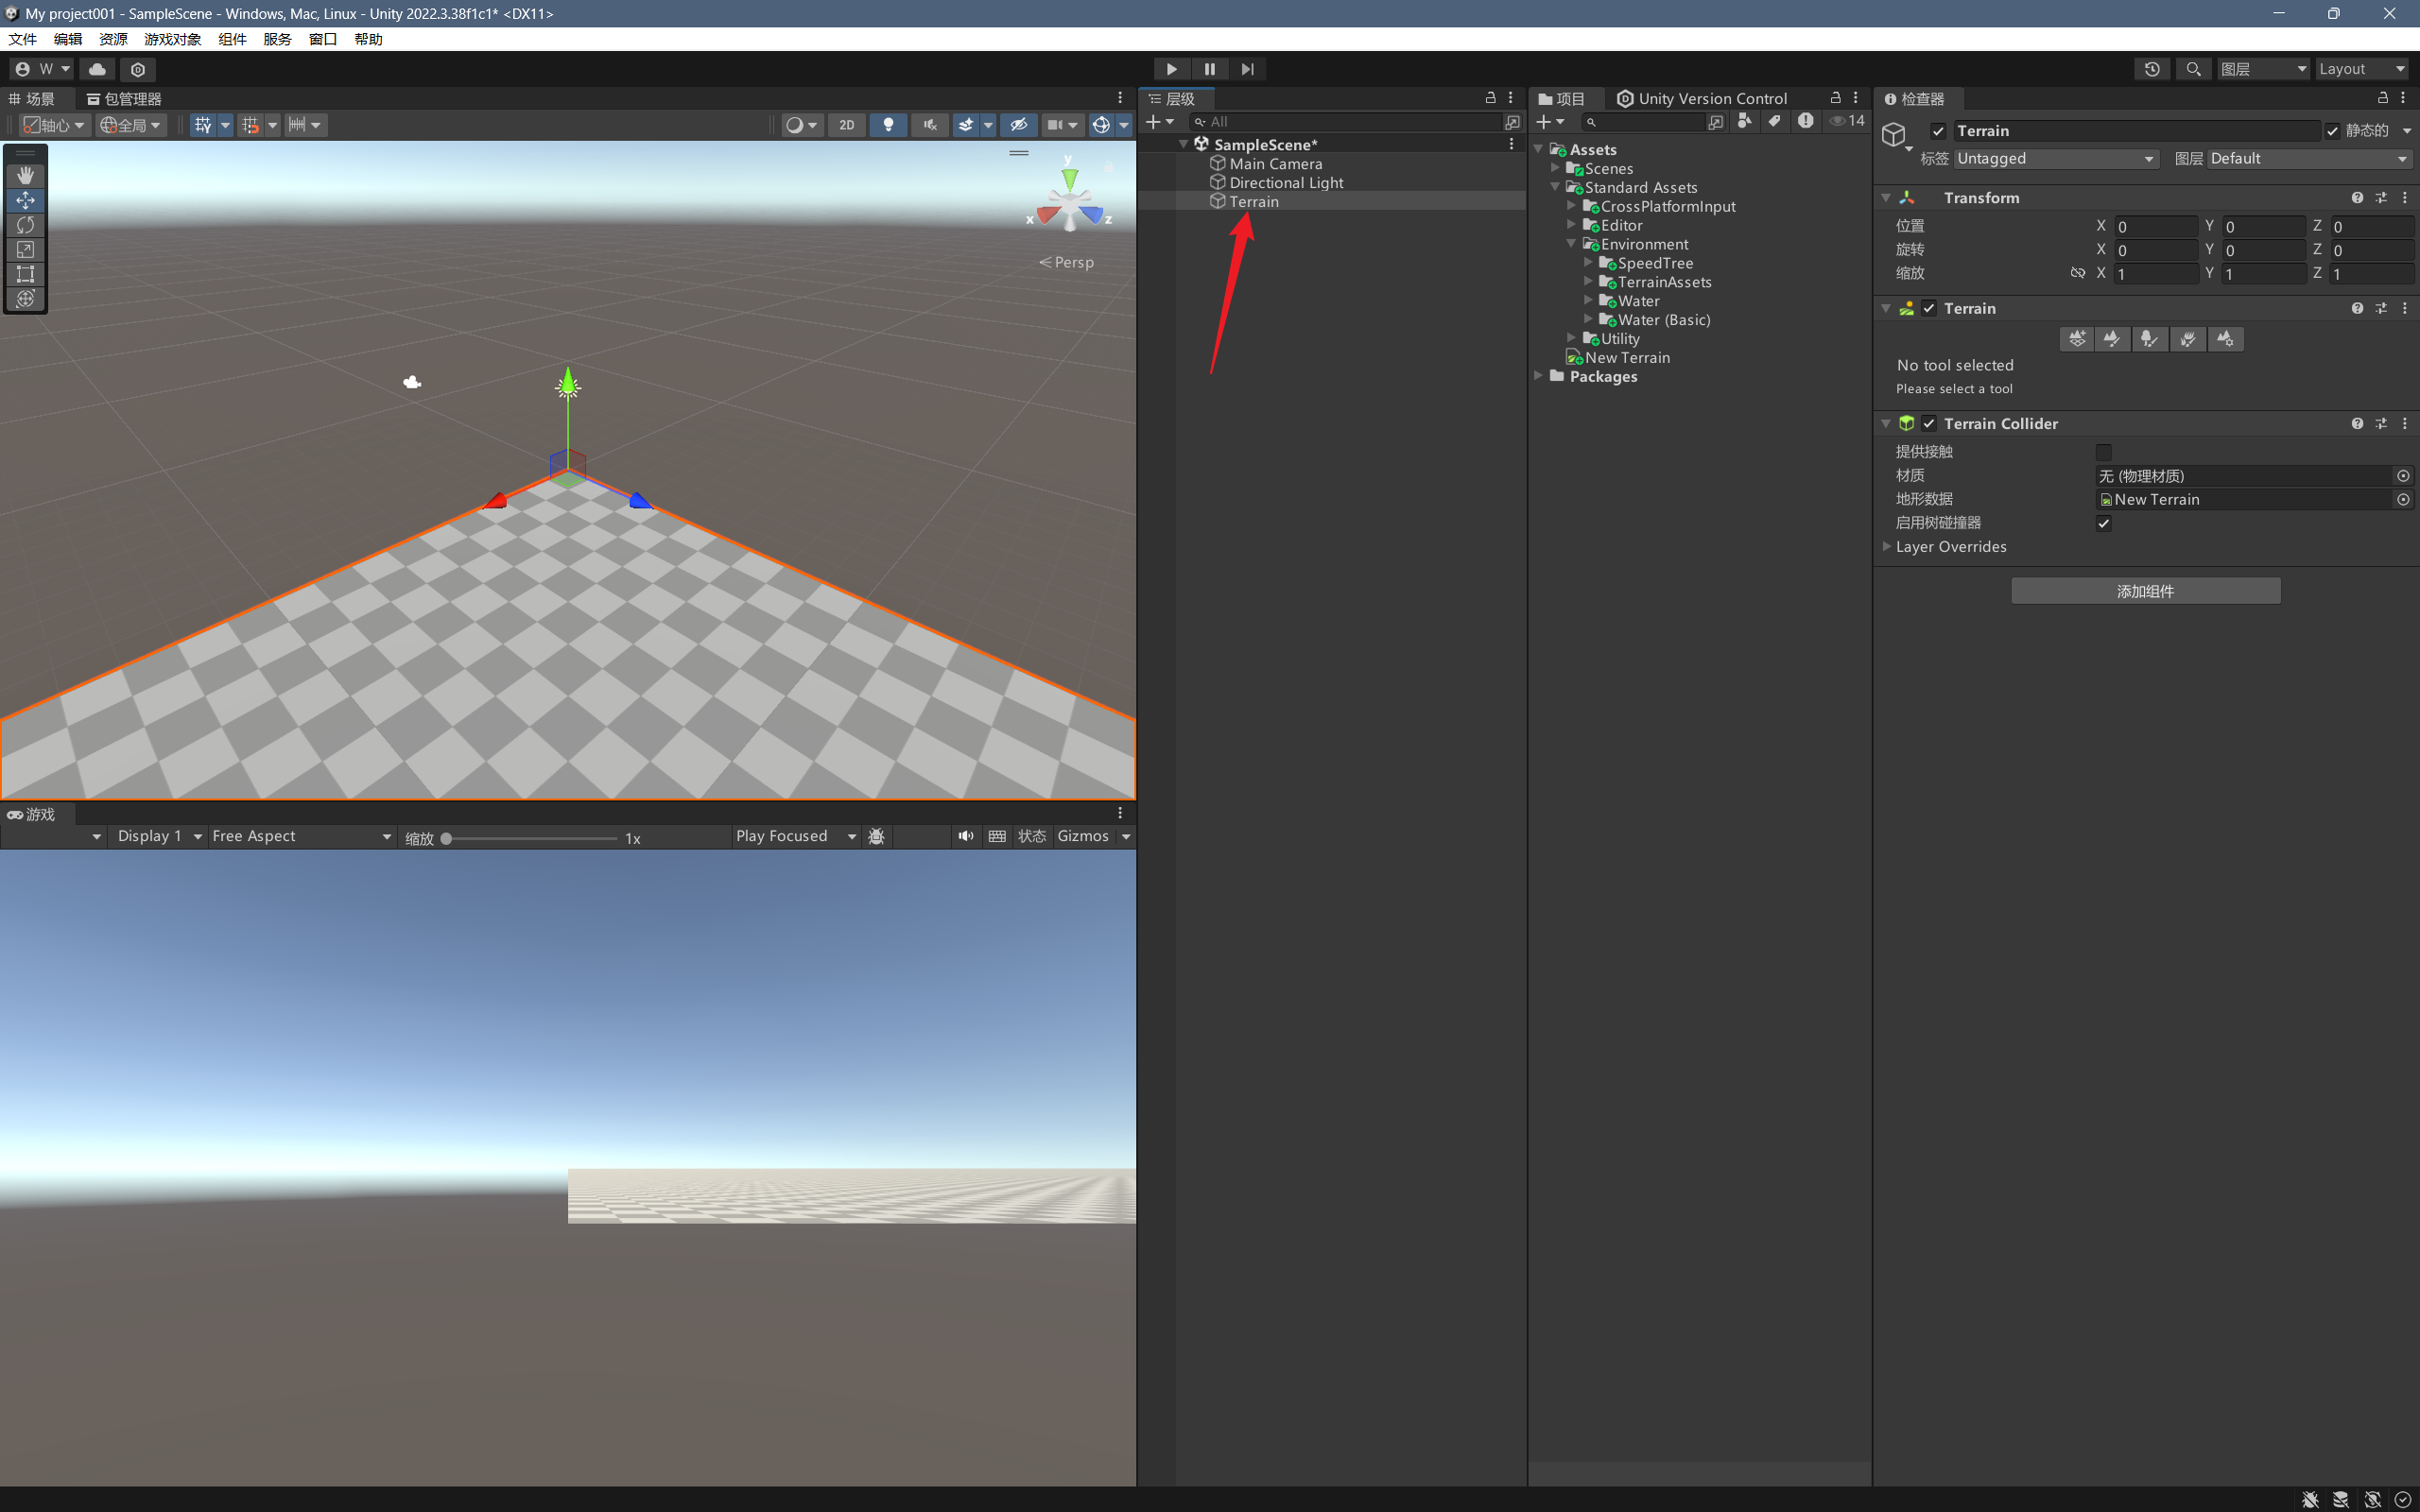Image resolution: width=2420 pixels, height=1512 pixels.
Task: Open the 组件 menu
Action: 232,39
